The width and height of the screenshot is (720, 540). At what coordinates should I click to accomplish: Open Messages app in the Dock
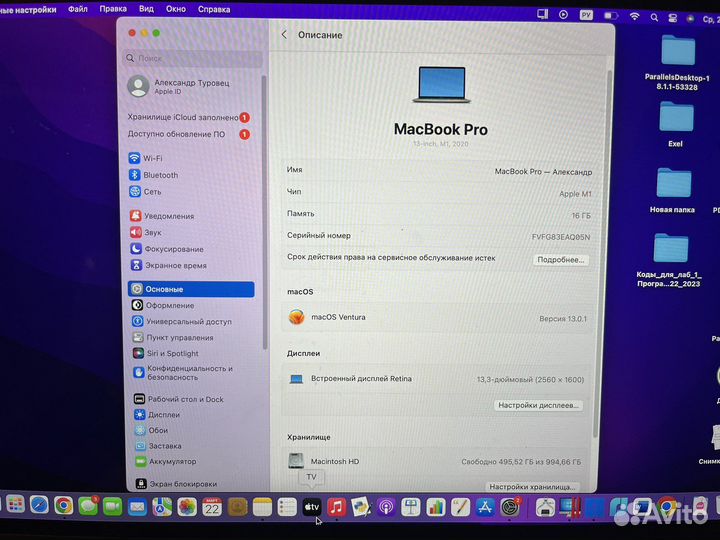pos(88,506)
